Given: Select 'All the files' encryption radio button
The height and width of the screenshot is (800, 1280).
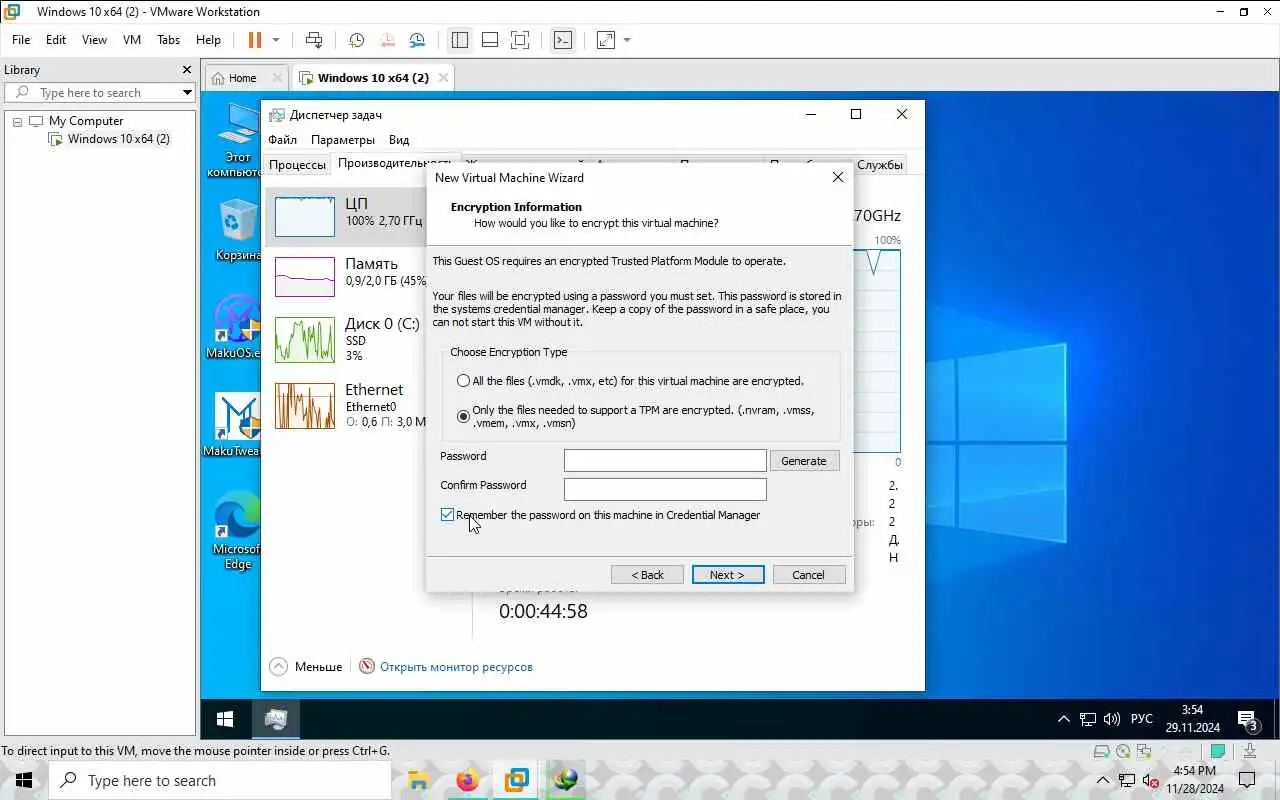Looking at the screenshot, I should click(x=463, y=381).
